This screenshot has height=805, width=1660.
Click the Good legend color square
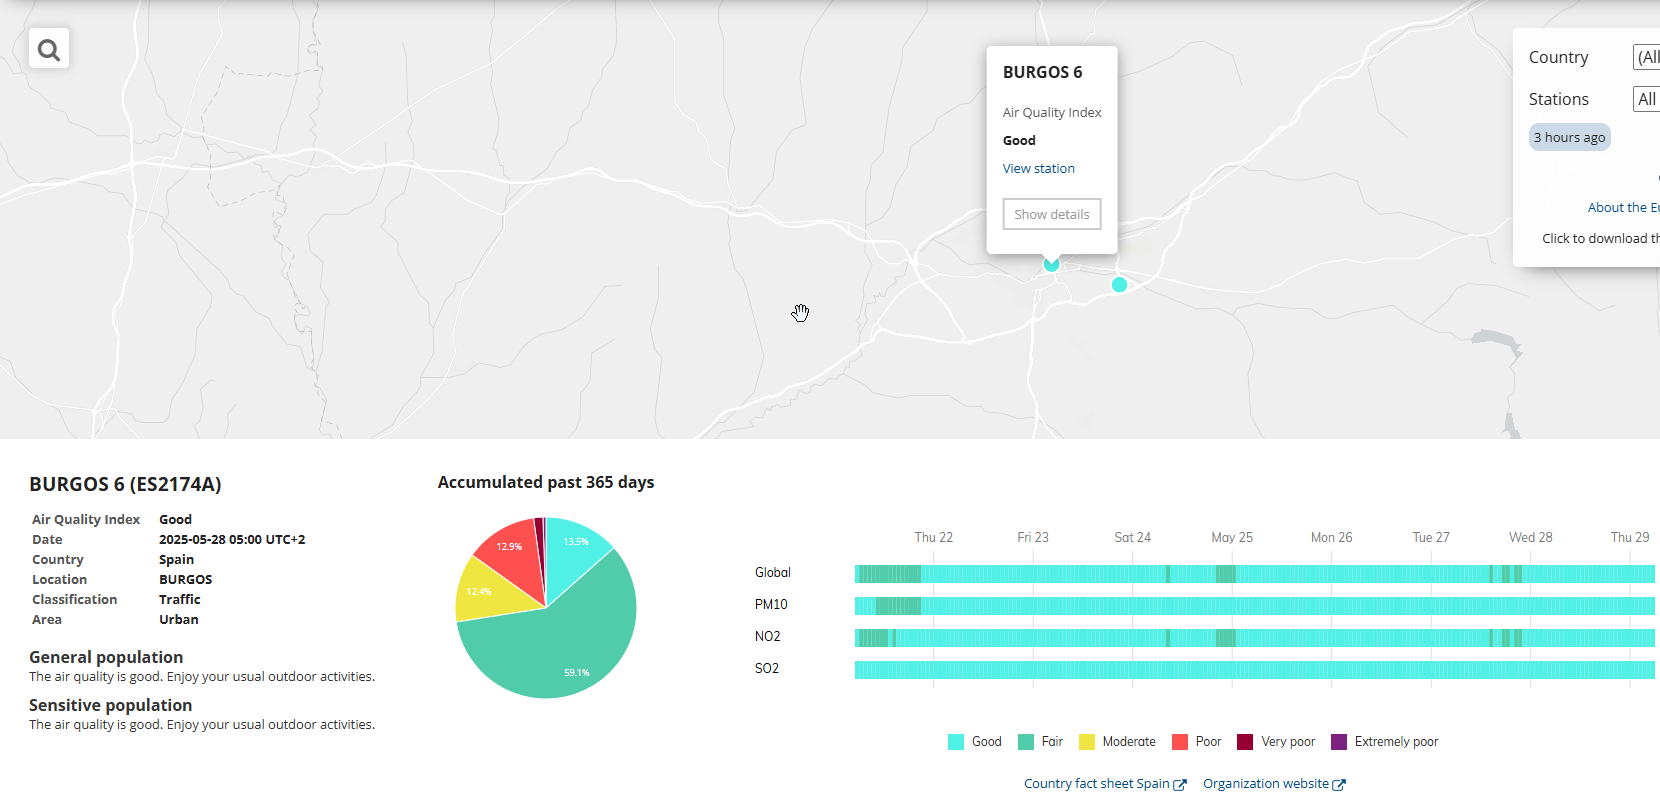click(956, 742)
